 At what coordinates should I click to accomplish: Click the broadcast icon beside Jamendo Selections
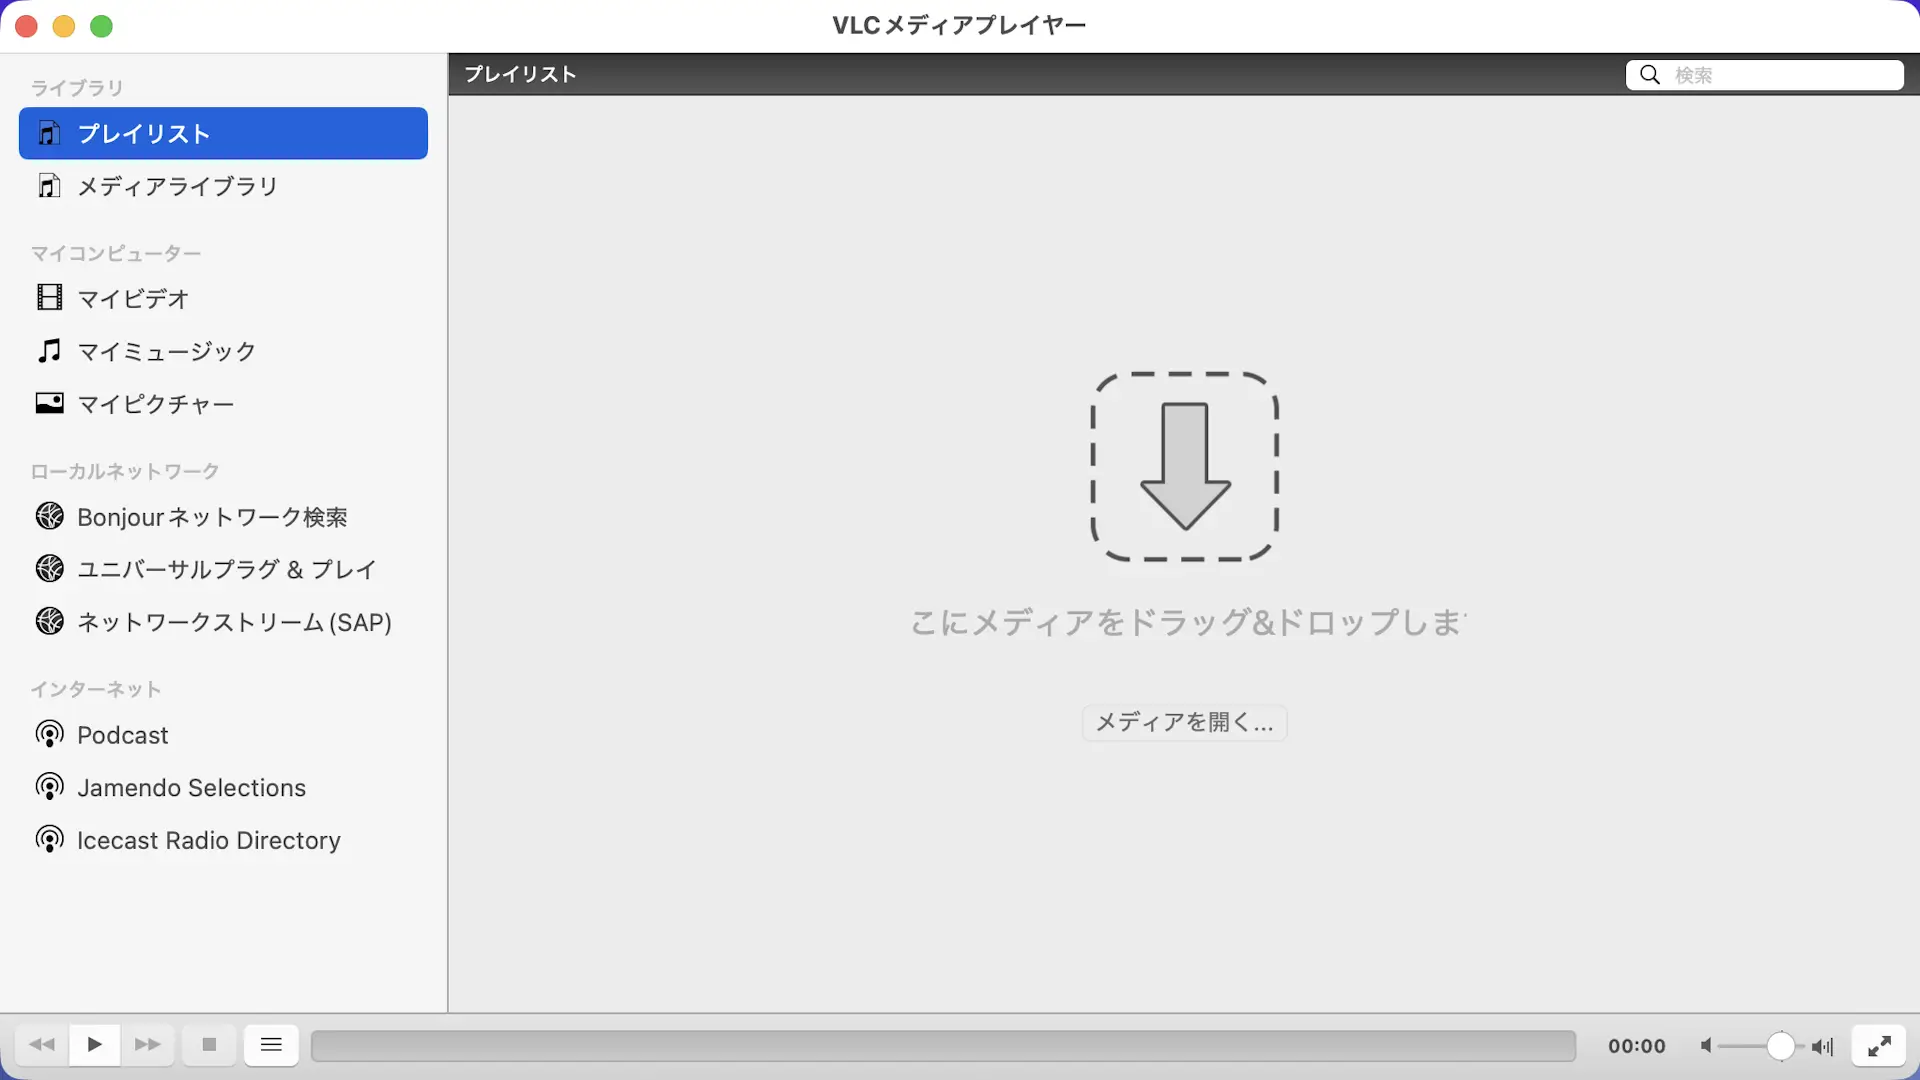tap(49, 787)
